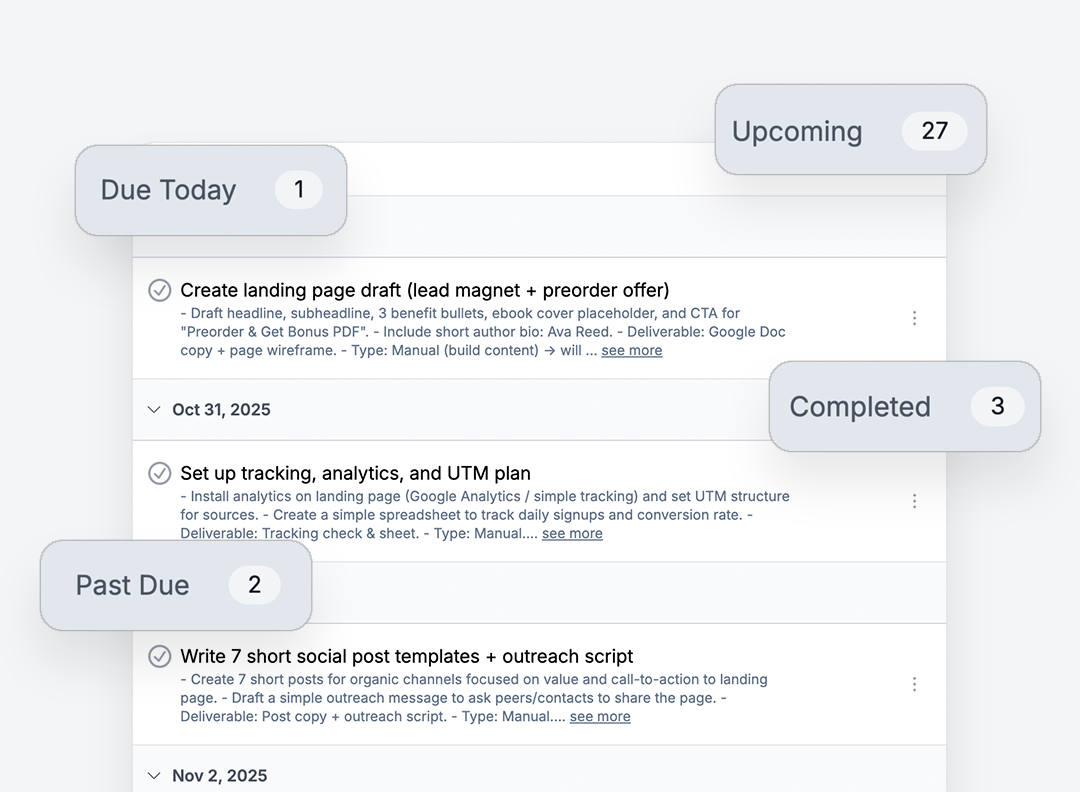This screenshot has height=792, width=1080.
Task: Click the 2 count badge on Past Due
Action: (255, 585)
